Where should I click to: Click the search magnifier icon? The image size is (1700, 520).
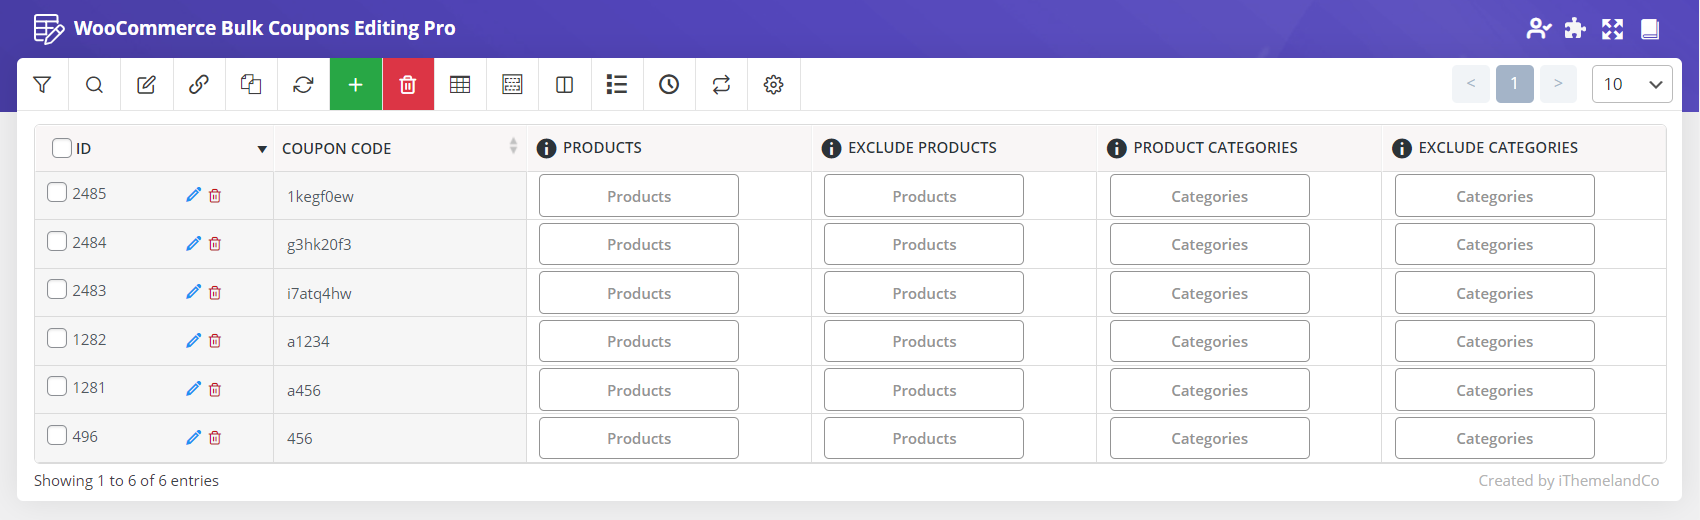point(94,85)
